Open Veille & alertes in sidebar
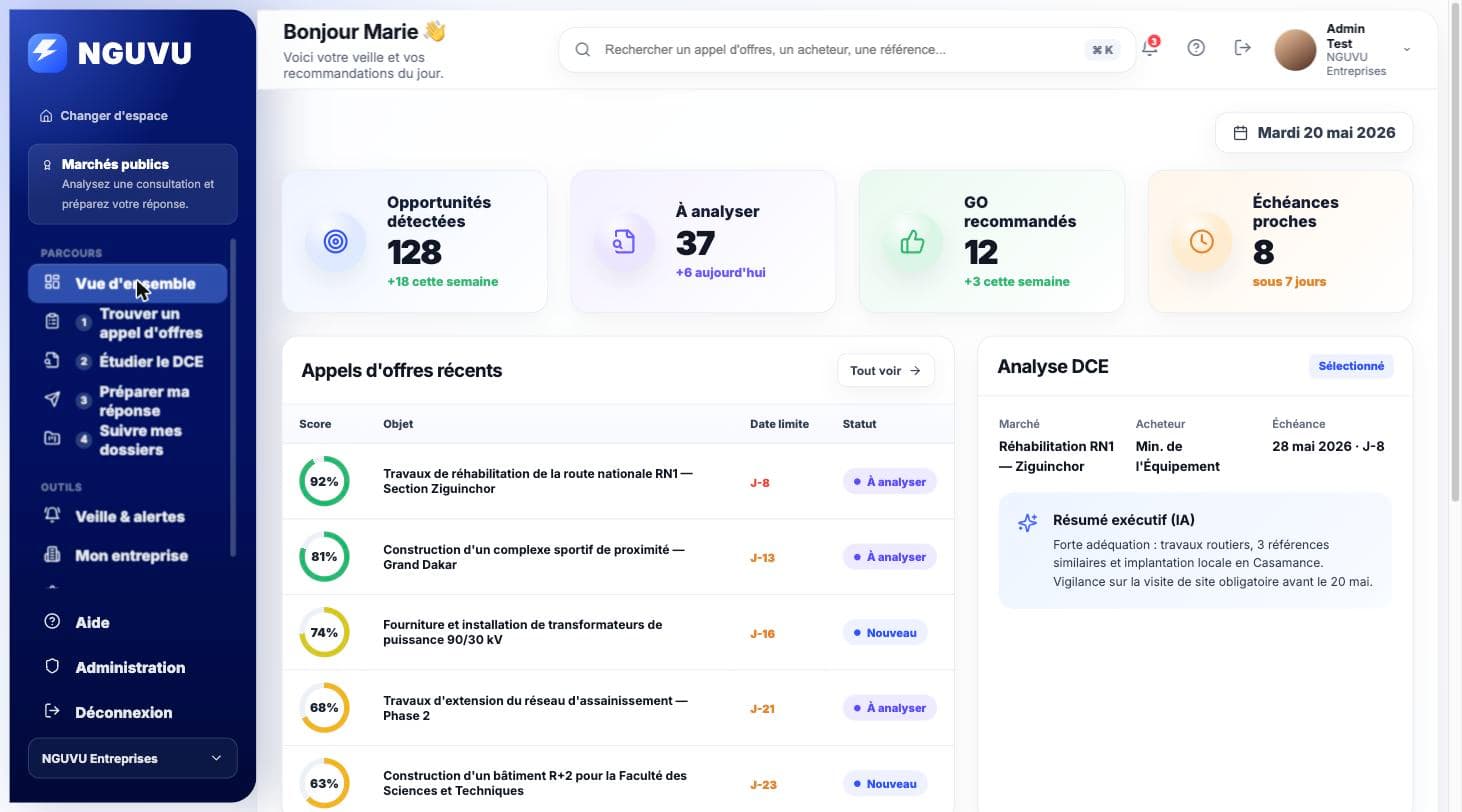Image resolution: width=1462 pixels, height=812 pixels. [128, 517]
